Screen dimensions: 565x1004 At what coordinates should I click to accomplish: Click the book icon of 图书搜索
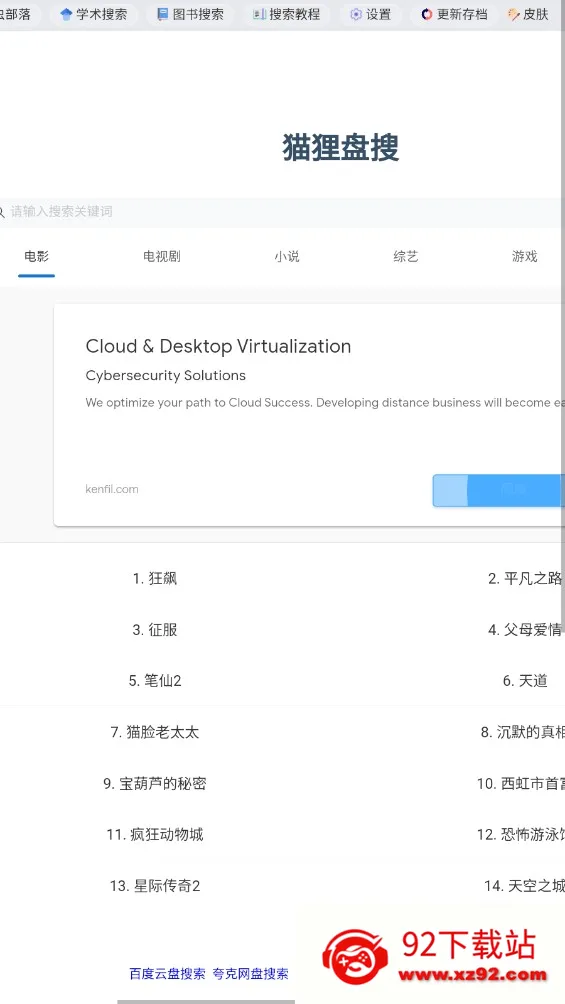pyautogui.click(x=163, y=14)
